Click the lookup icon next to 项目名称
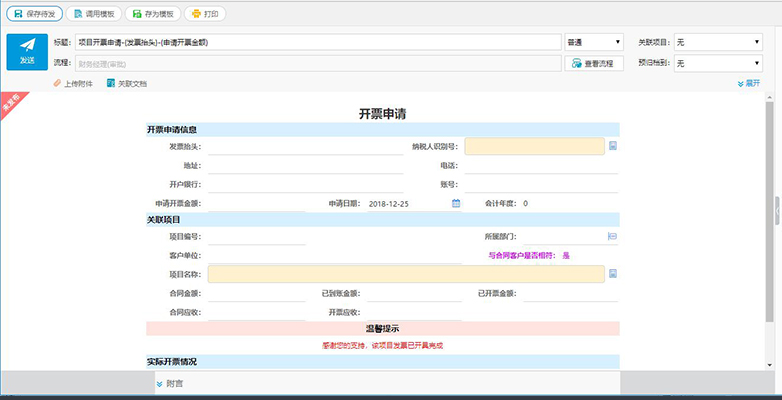The height and width of the screenshot is (400, 782). click(x=613, y=273)
